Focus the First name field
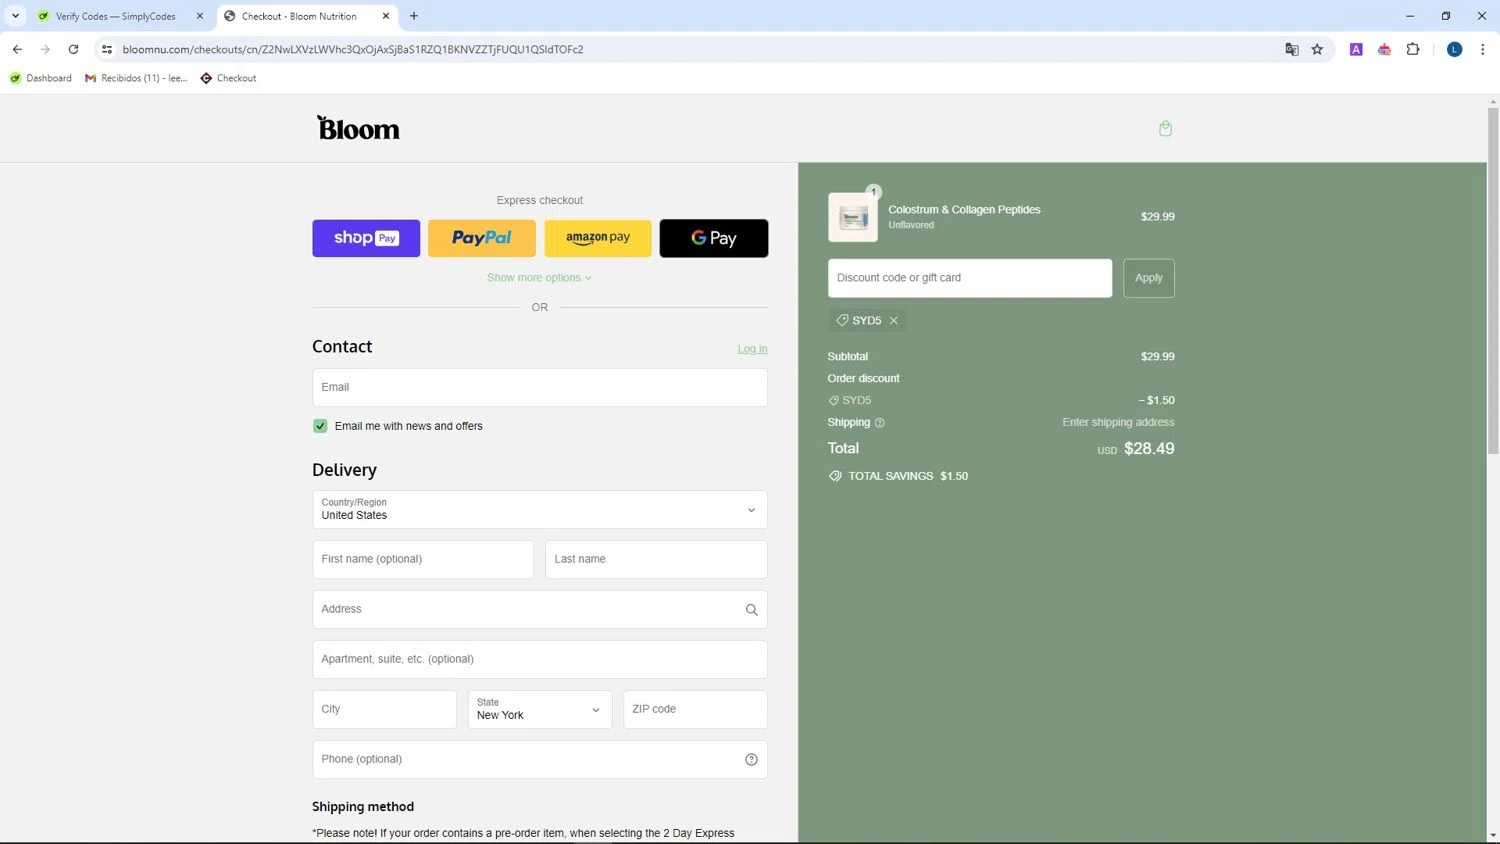The image size is (1500, 844). [x=423, y=560]
